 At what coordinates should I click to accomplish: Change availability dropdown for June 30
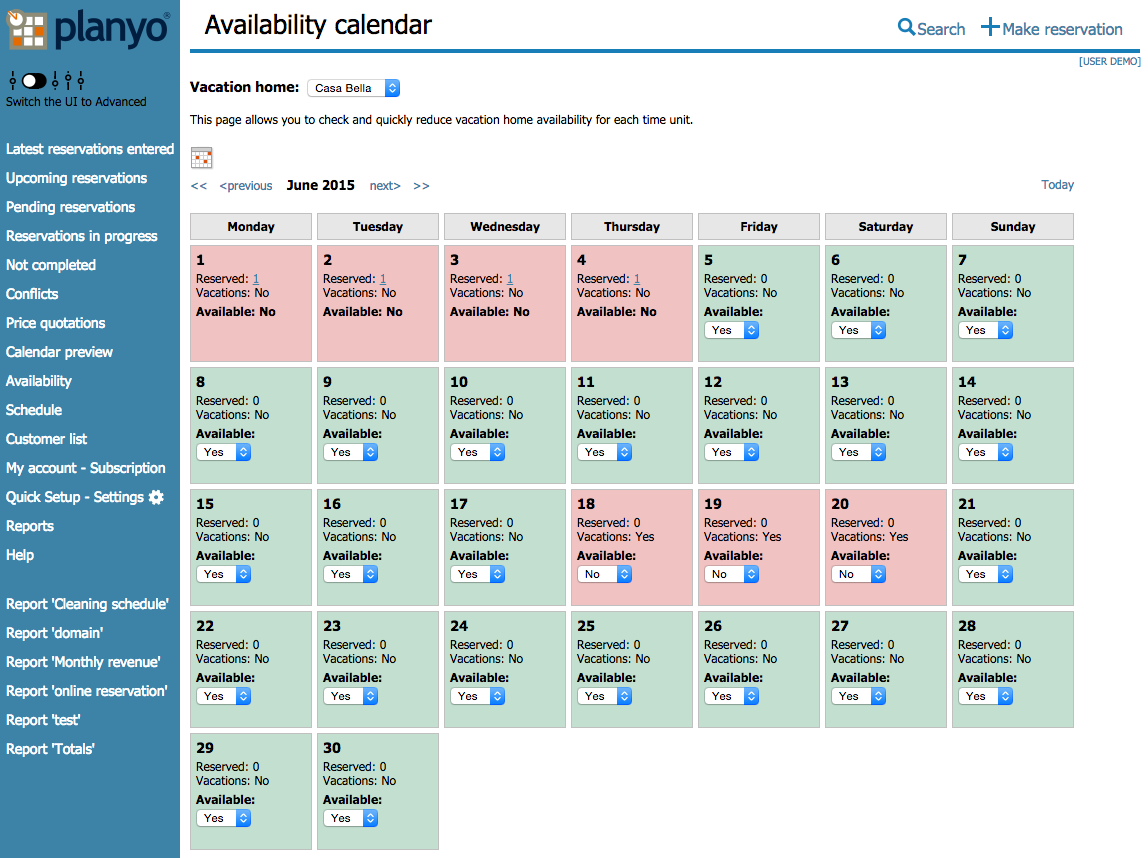click(351, 818)
